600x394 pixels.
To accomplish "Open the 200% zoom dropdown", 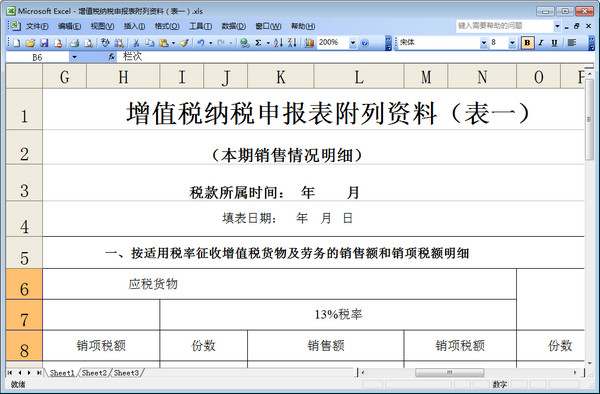I will pyautogui.click(x=353, y=43).
